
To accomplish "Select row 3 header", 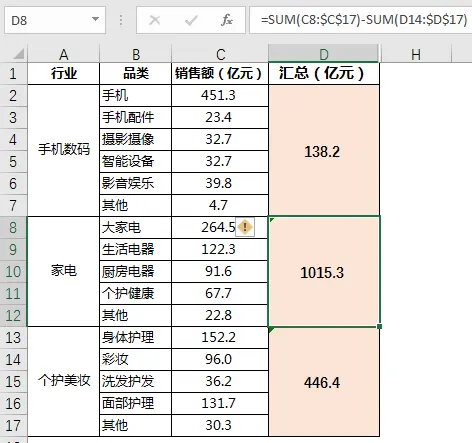I will tap(13, 118).
